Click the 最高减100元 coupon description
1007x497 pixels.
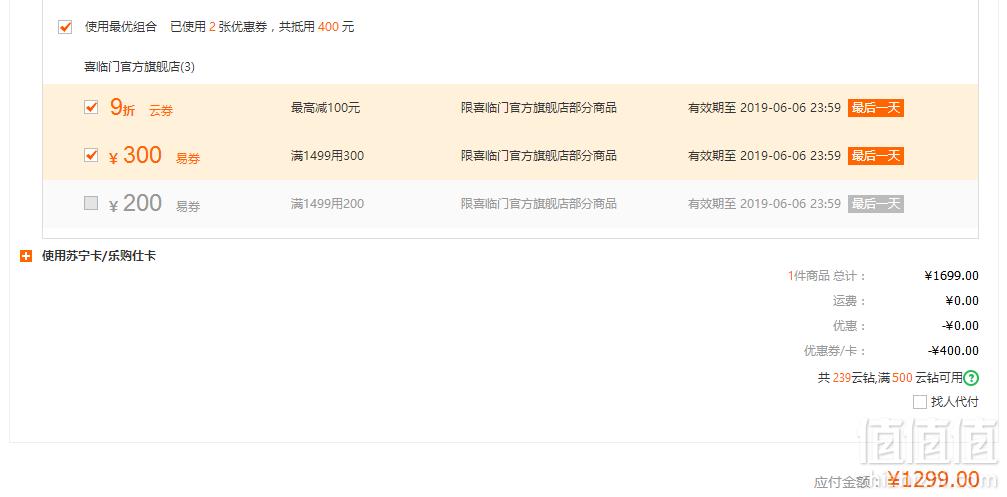pyautogui.click(x=326, y=108)
